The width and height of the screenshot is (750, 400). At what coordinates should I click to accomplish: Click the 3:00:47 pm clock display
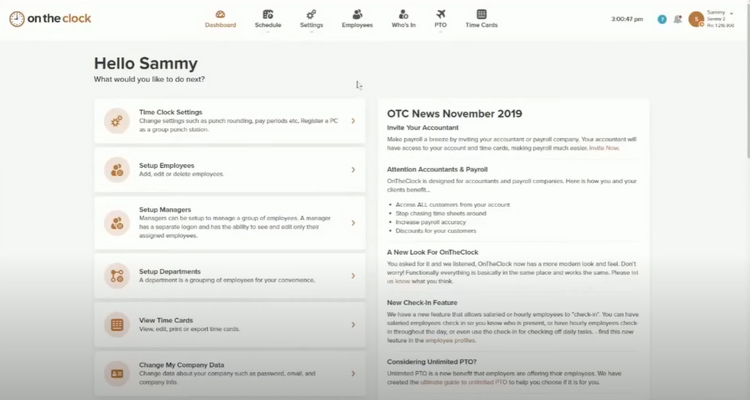pyautogui.click(x=627, y=19)
